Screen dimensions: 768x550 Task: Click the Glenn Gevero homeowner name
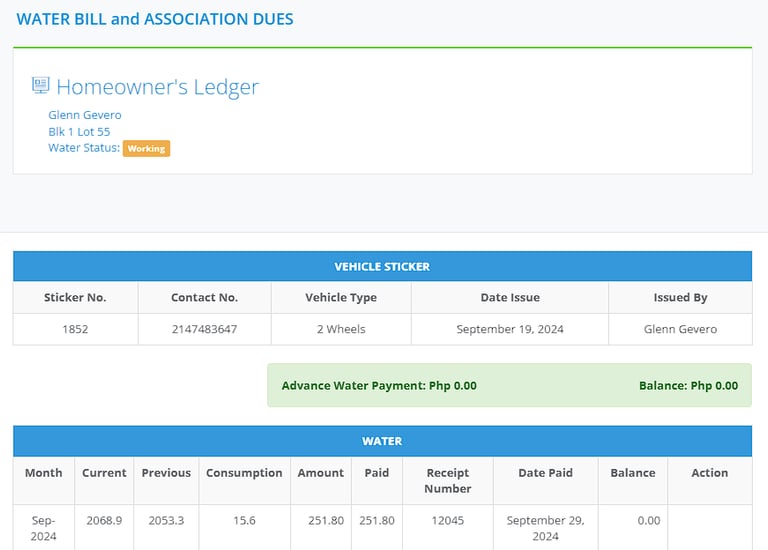point(85,115)
